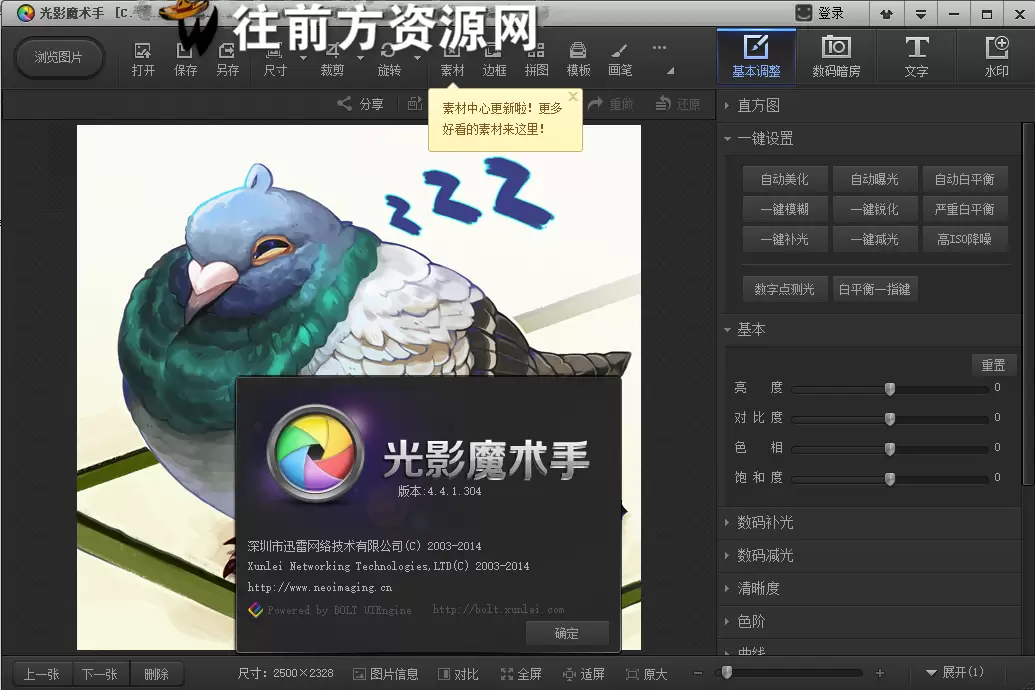Image resolution: width=1035 pixels, height=690 pixels.
Task: Add a frame with 边框
Action: click(494, 59)
